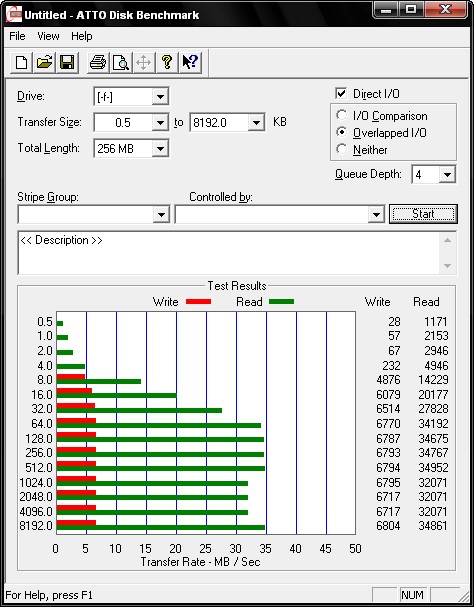This screenshot has width=474, height=607.
Task: Open Print Preview magnifier icon
Action: pyautogui.click(x=120, y=62)
